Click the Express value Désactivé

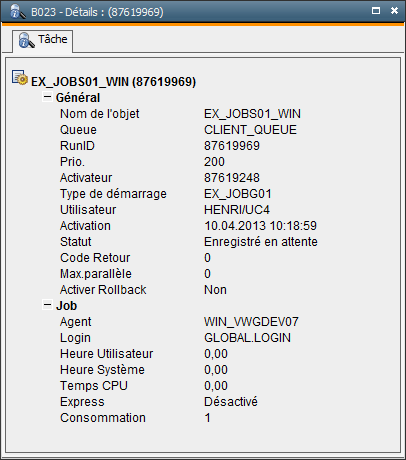(231, 402)
